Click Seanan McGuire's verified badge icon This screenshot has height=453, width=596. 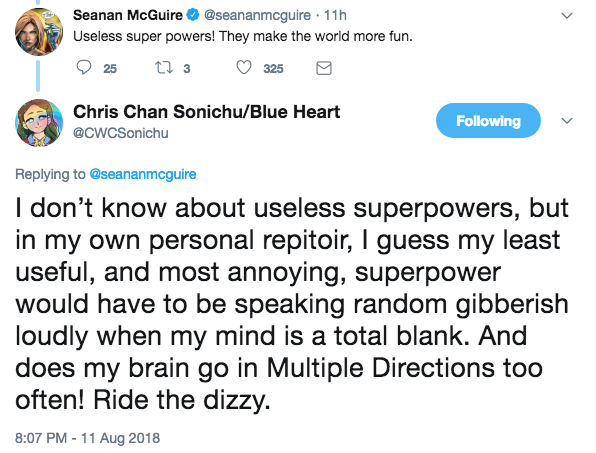click(x=193, y=15)
